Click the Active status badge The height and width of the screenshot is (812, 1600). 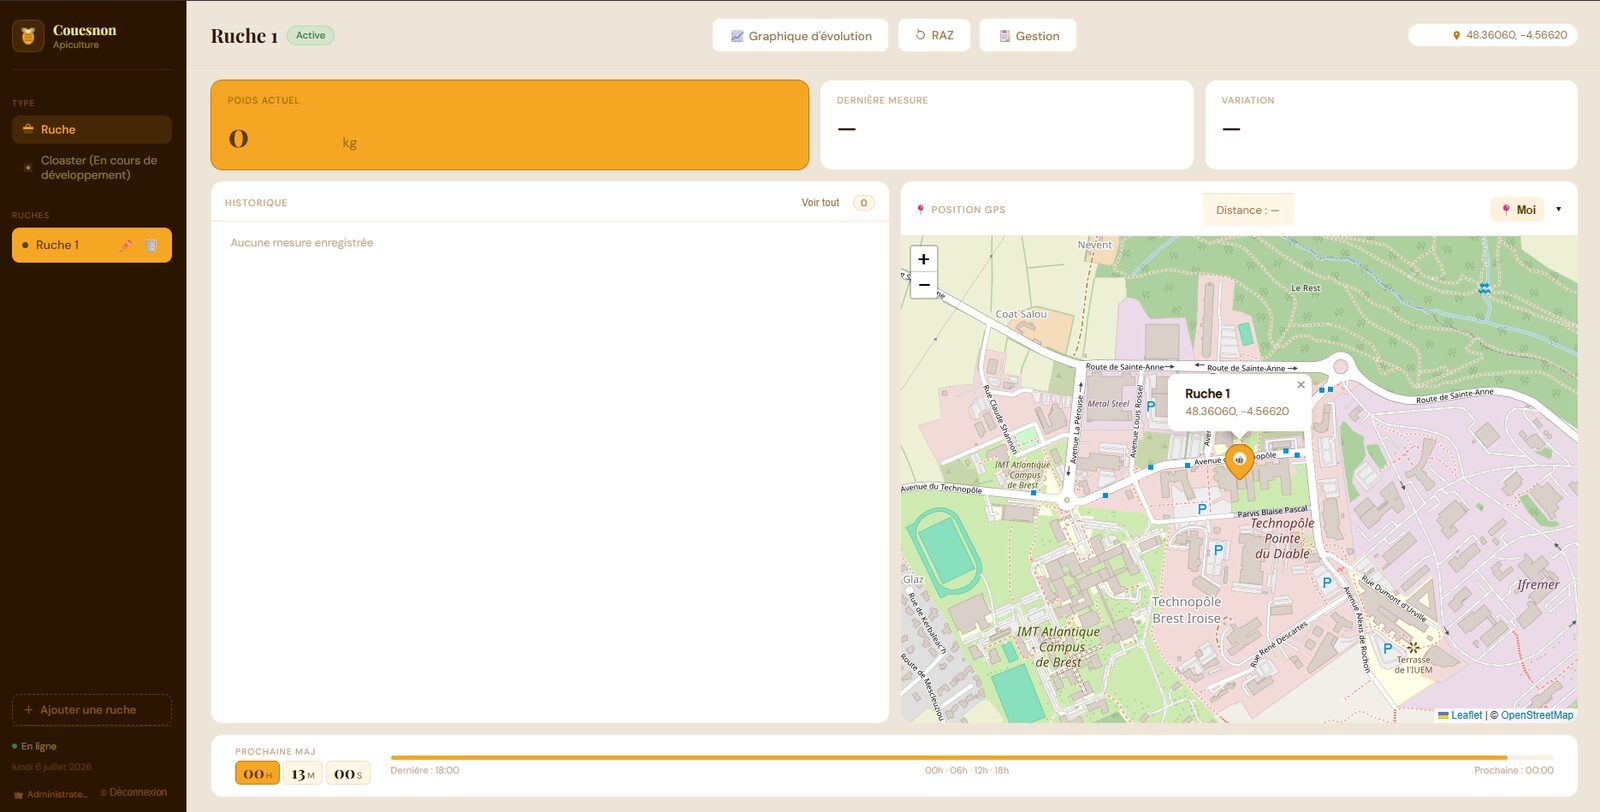(x=310, y=35)
